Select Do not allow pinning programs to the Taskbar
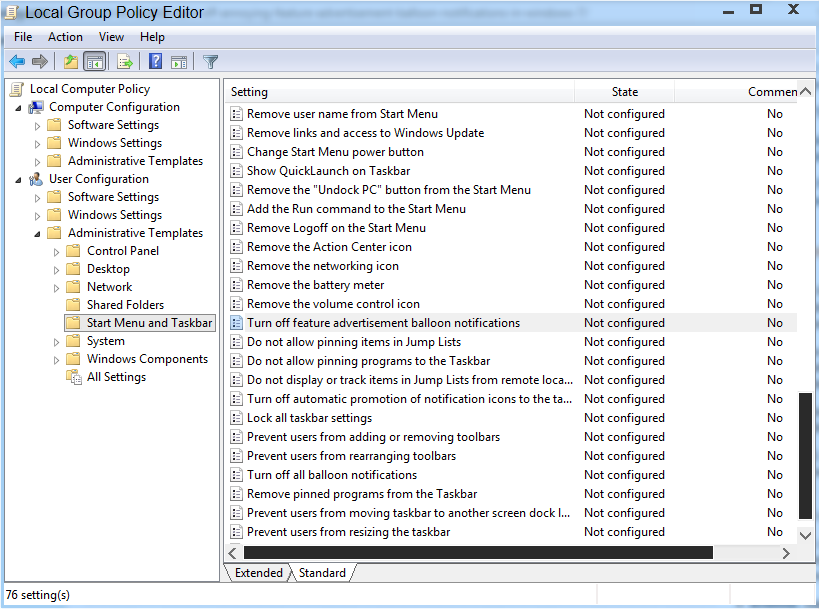Screen dimensions: 819x609 (x=369, y=361)
